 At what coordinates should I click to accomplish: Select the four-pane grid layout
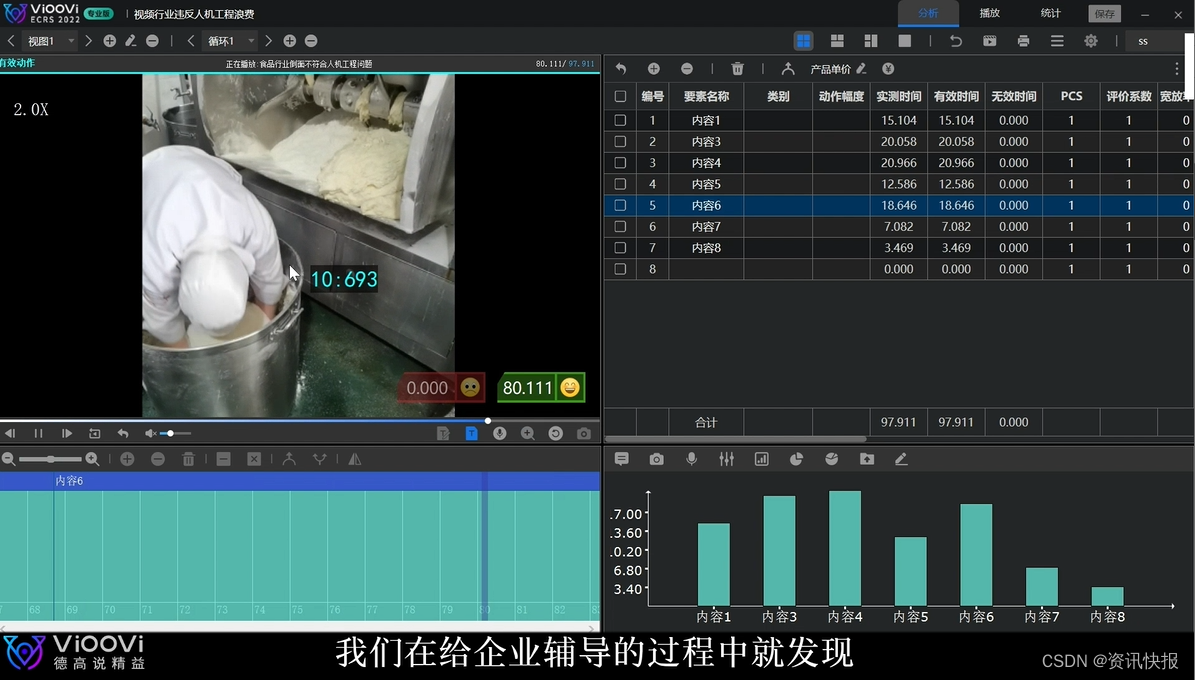click(x=803, y=41)
